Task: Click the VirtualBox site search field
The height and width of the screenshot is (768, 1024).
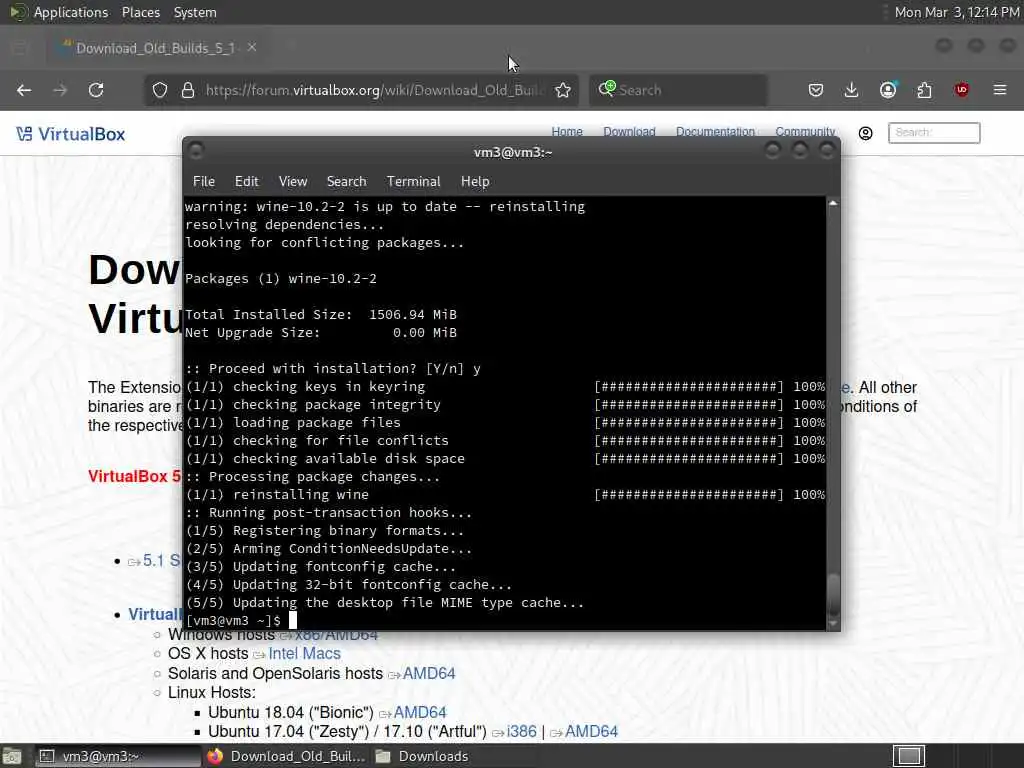Action: coord(934,133)
